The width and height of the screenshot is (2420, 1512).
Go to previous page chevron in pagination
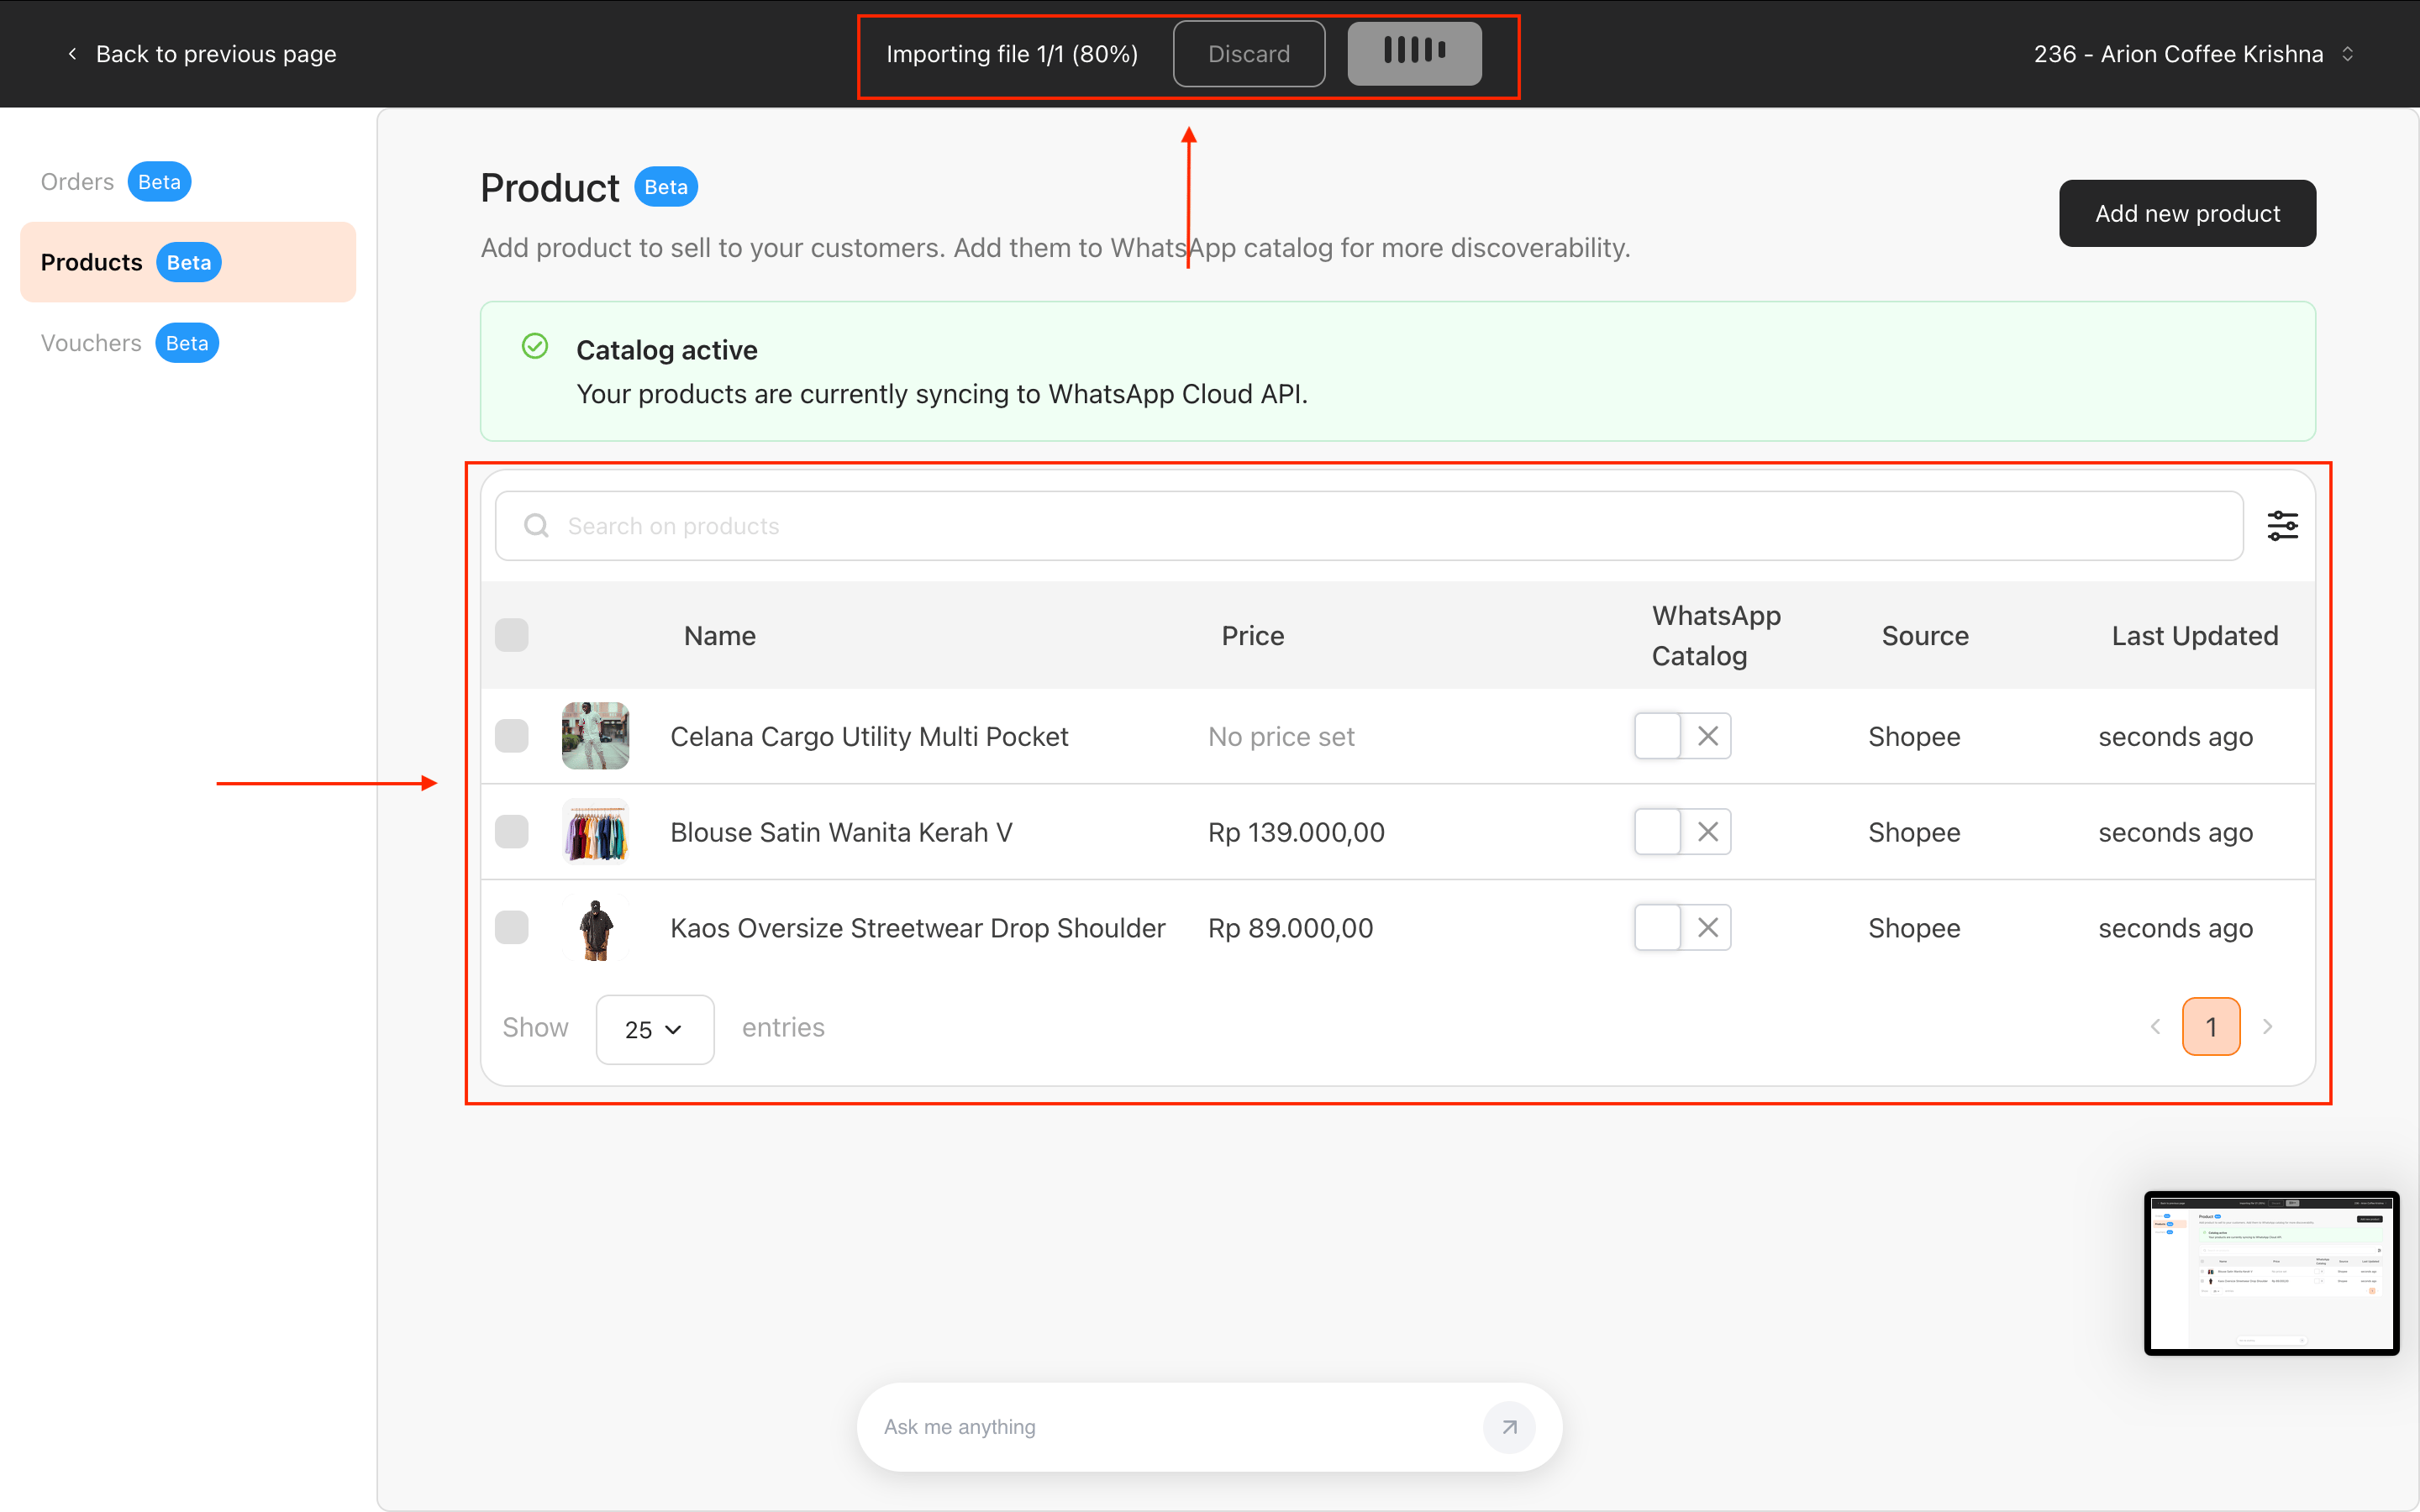point(2156,1027)
